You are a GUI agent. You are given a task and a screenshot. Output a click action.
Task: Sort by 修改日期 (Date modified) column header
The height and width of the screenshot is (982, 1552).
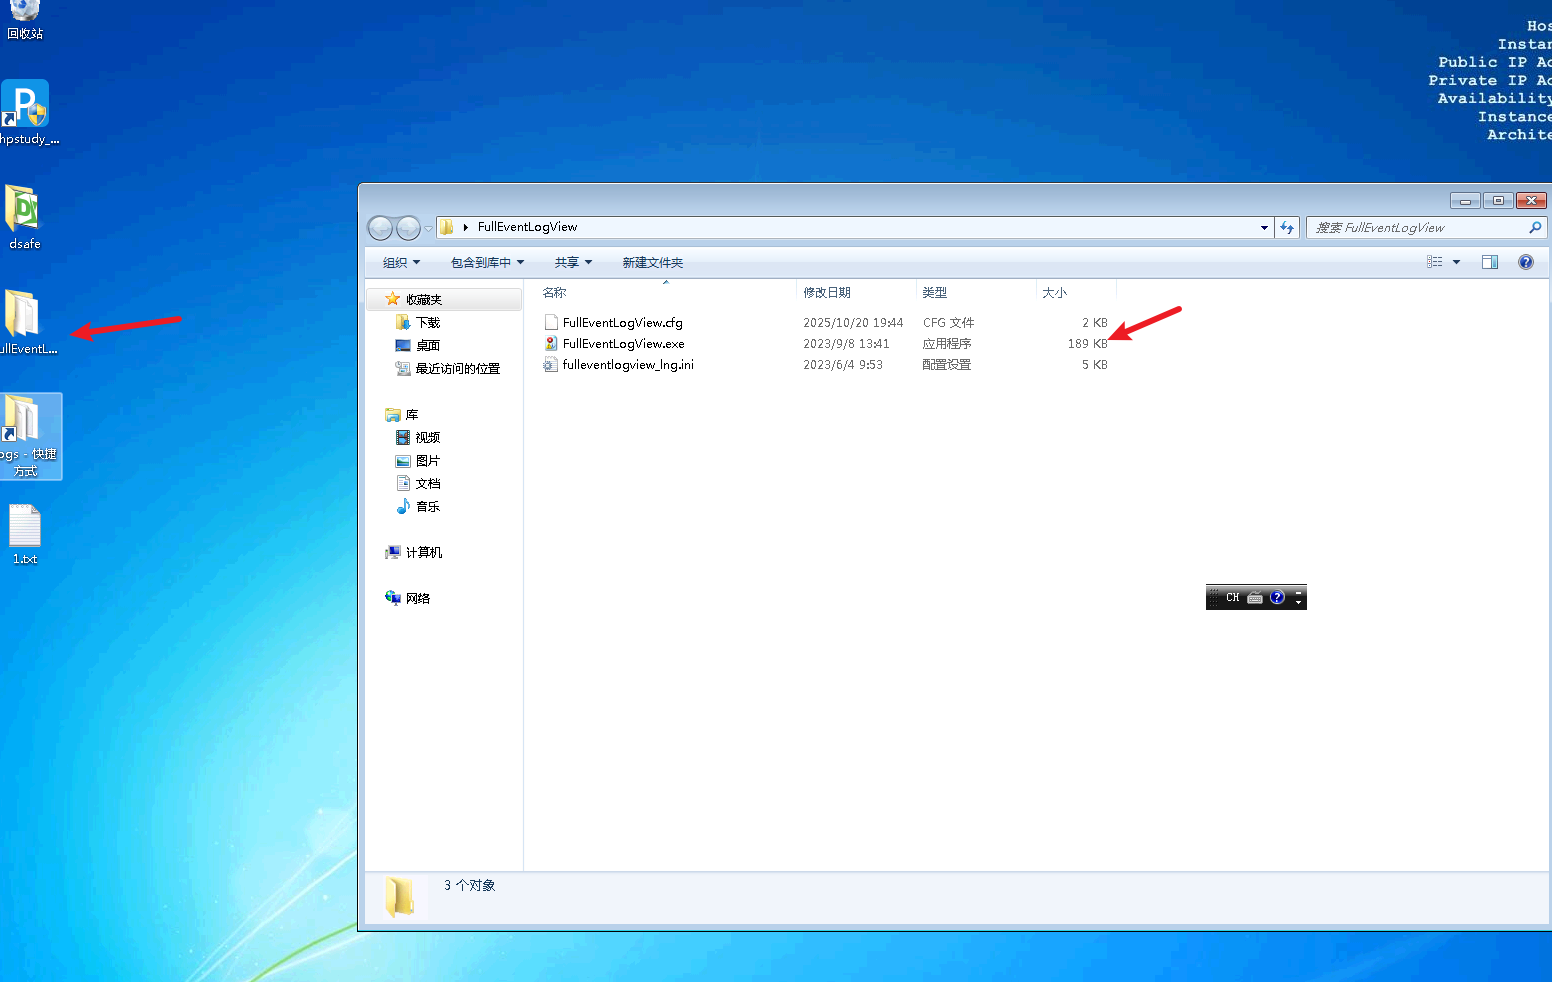[x=856, y=293]
